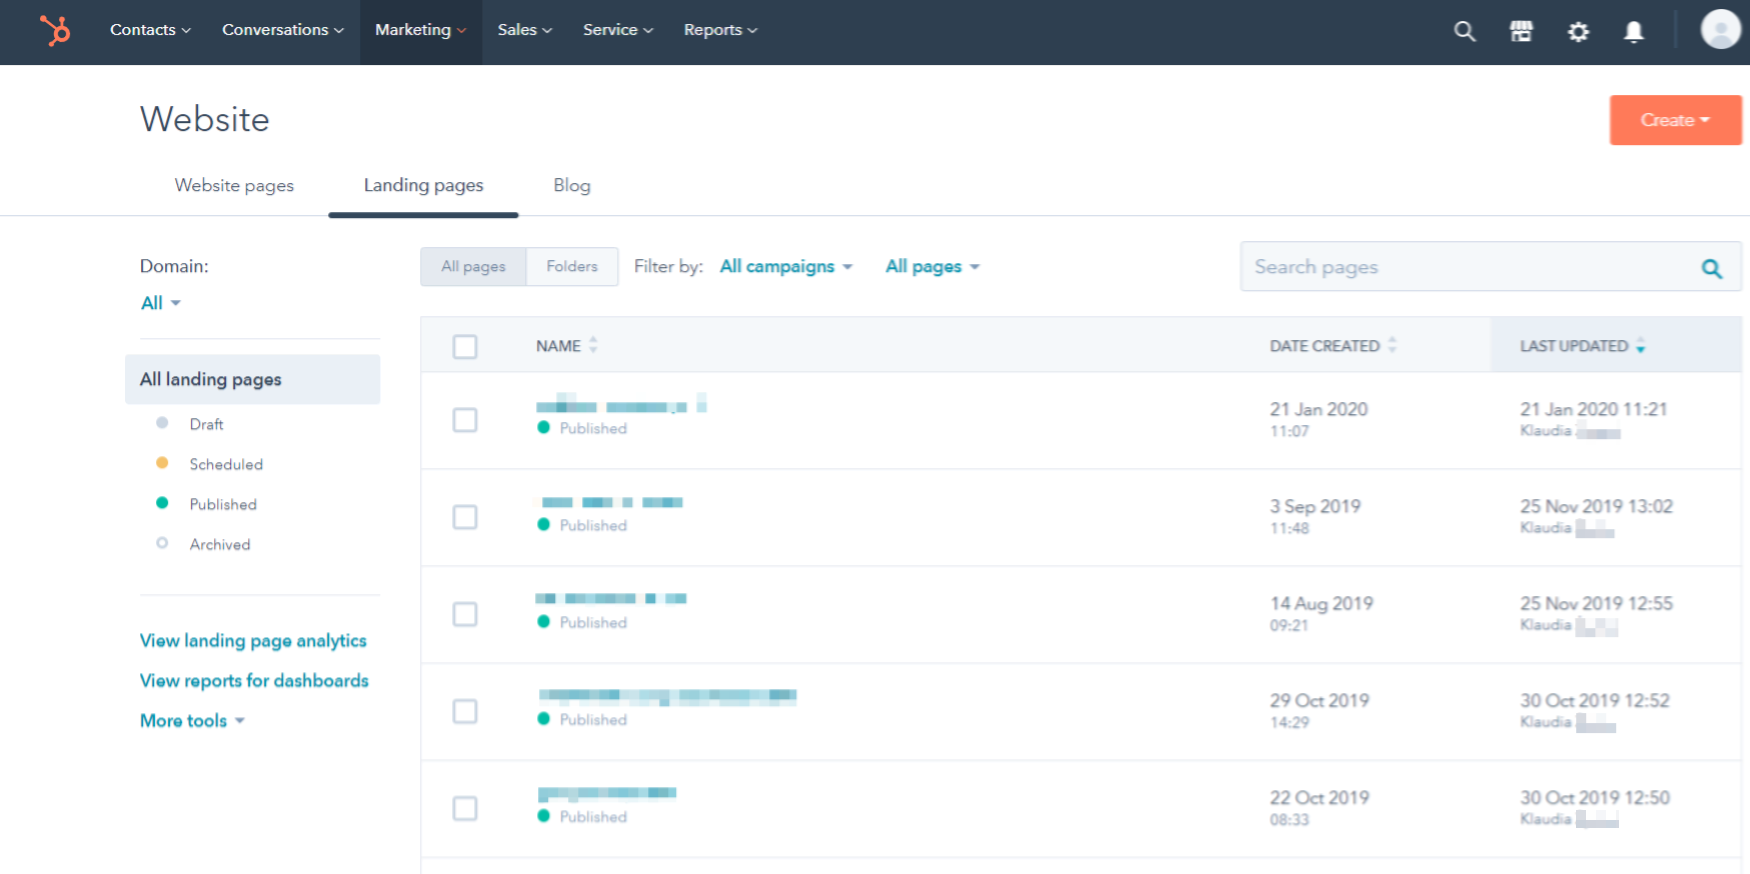This screenshot has height=874, width=1750.
Task: Click the search pages magnifier icon
Action: coord(1712,268)
